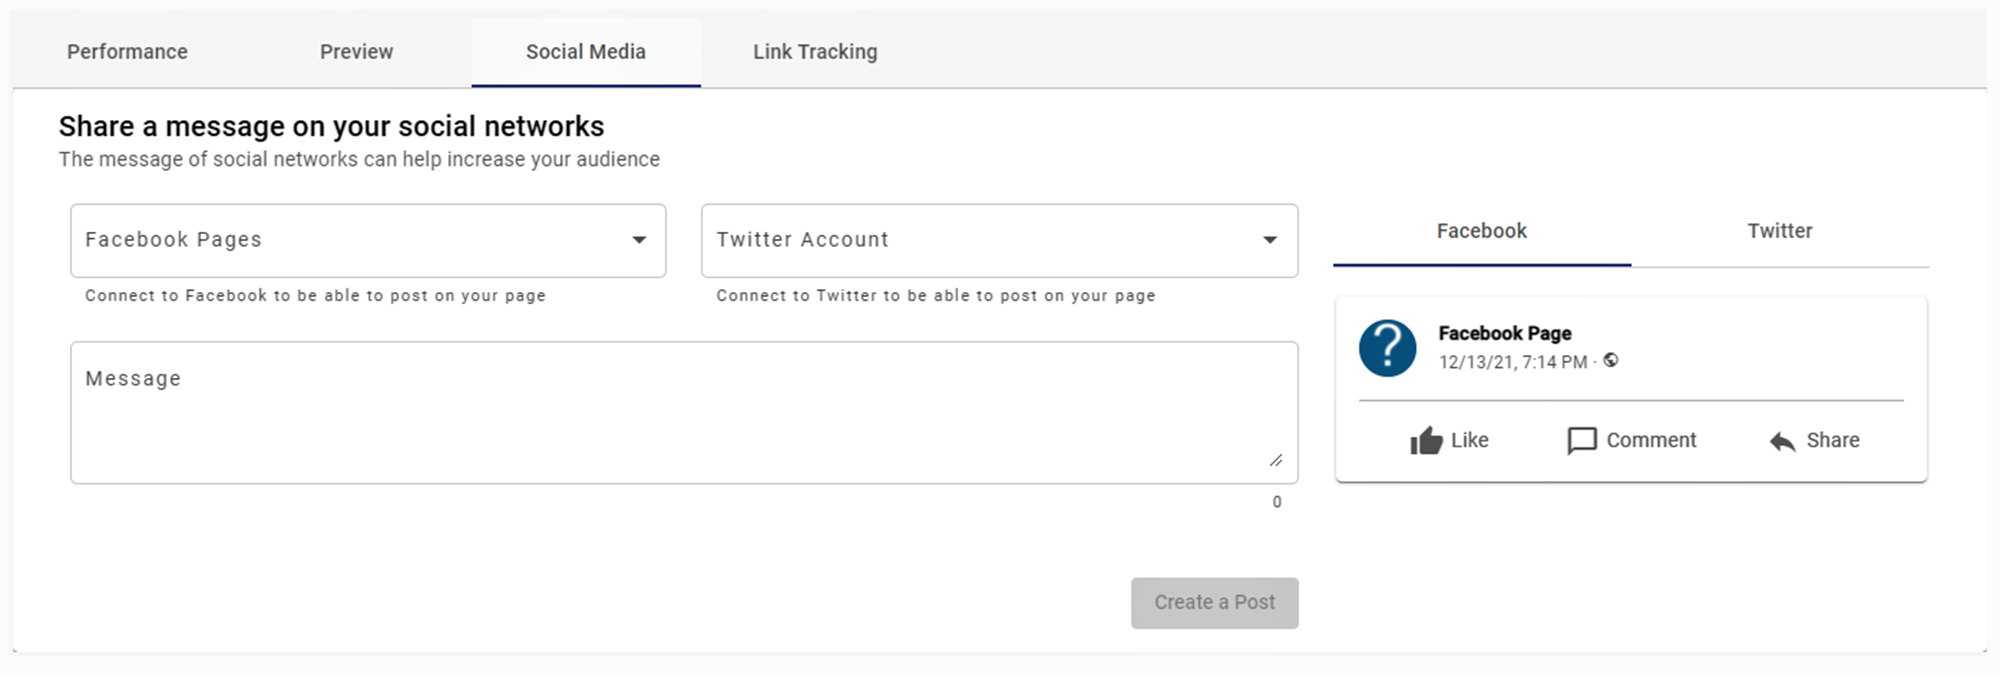The height and width of the screenshot is (675, 2000).
Task: Click the Share arrow icon
Action: click(x=1782, y=441)
